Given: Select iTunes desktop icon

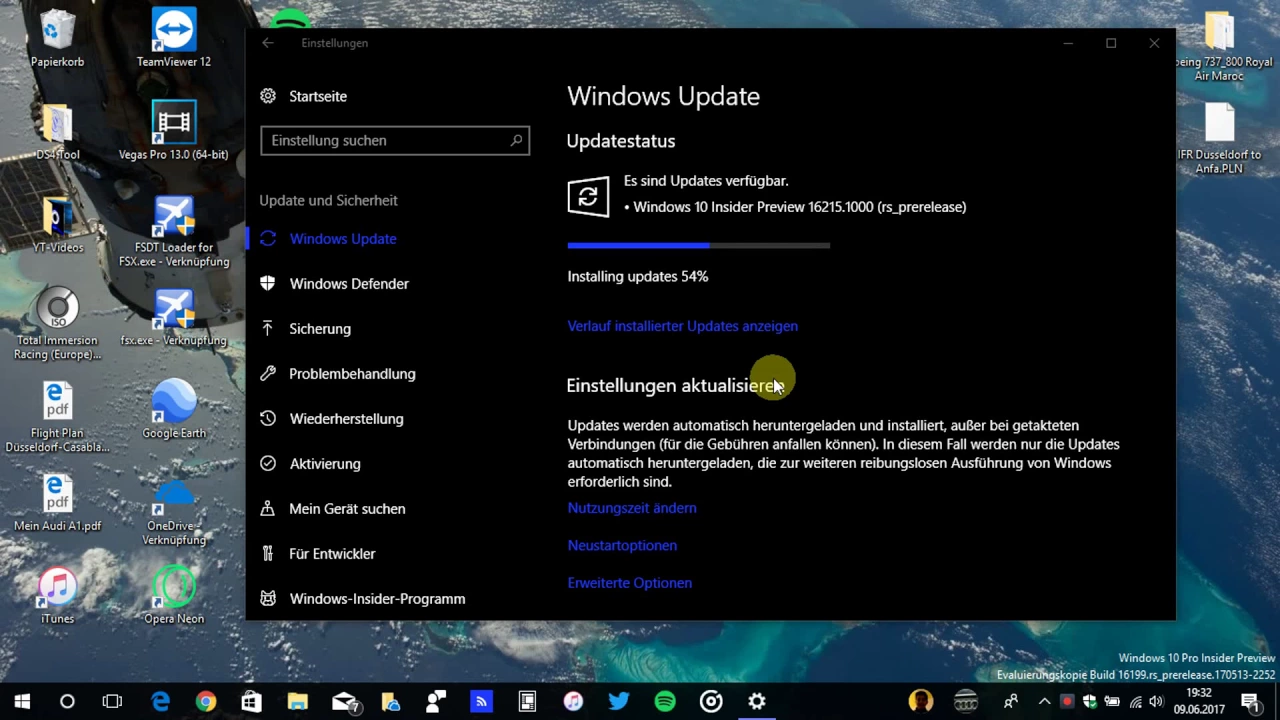Looking at the screenshot, I should (x=57, y=596).
